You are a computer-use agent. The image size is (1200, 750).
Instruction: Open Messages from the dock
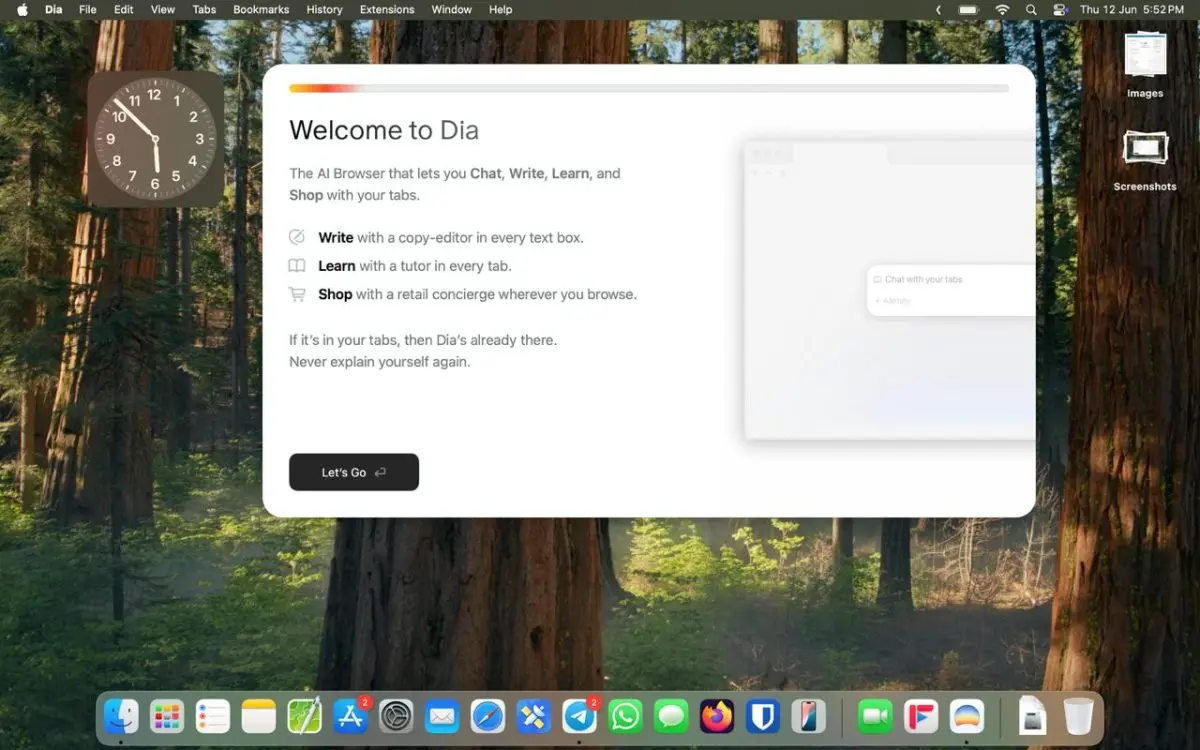click(672, 716)
